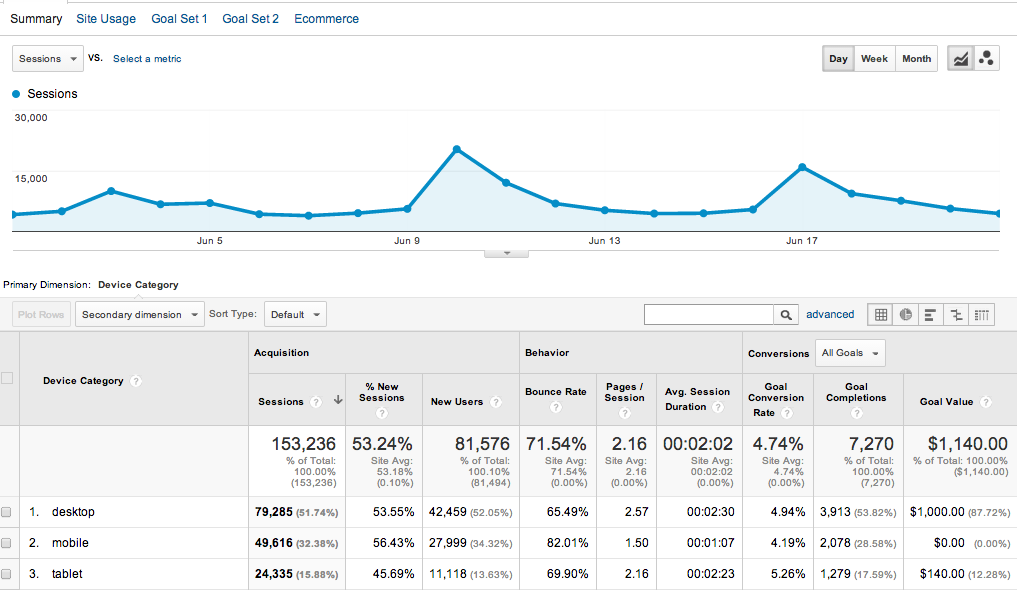Switch to pie chart percentage view
This screenshot has height=590, width=1017.
point(906,314)
